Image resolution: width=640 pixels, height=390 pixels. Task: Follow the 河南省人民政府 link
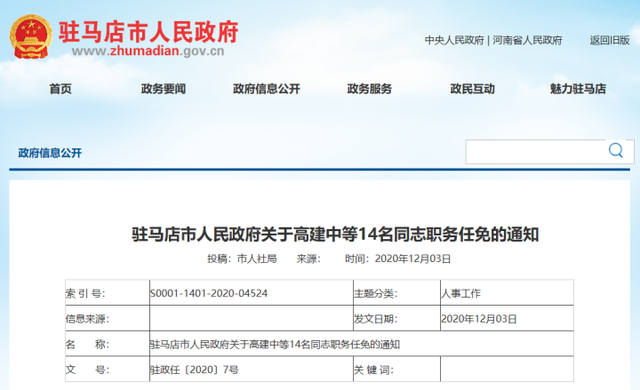(527, 40)
